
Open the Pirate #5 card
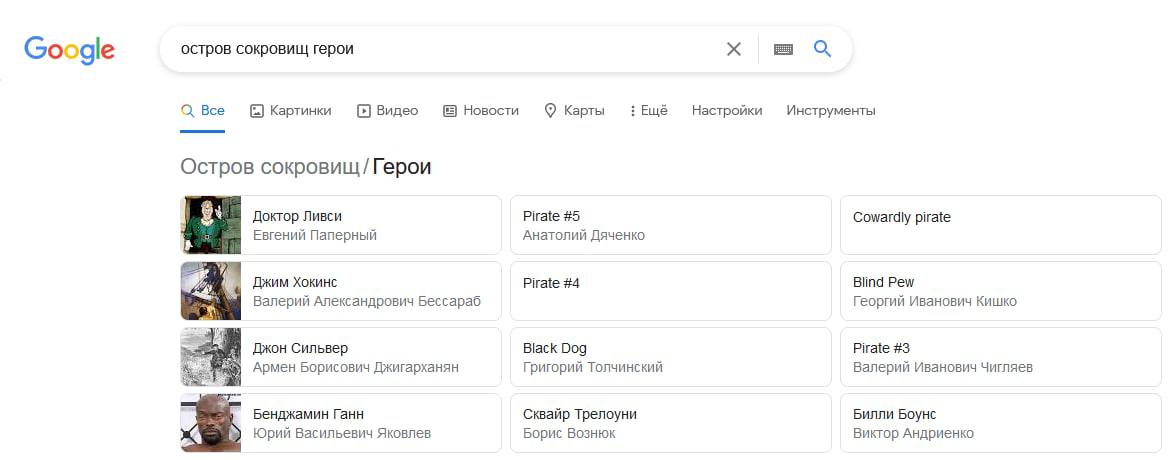[x=670, y=225]
